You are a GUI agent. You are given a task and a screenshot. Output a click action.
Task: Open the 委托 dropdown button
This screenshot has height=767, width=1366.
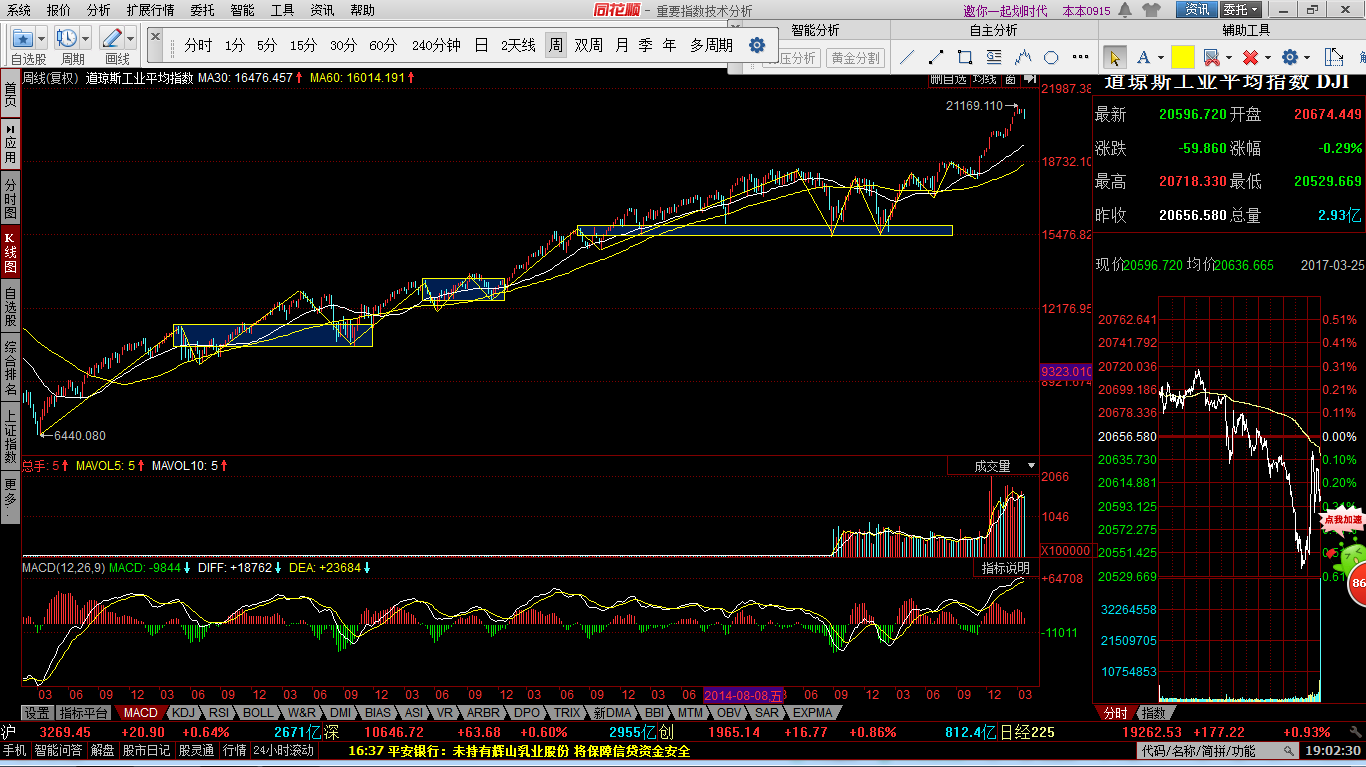click(1241, 10)
